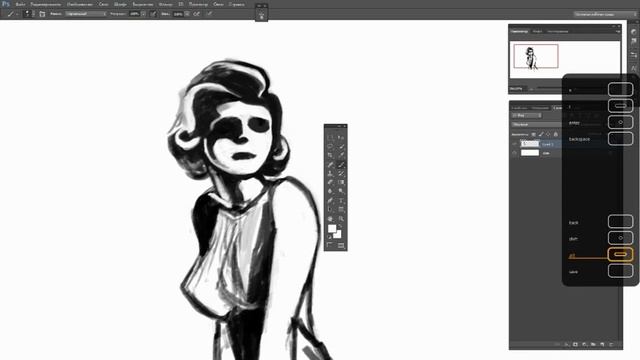Screen dimensions: 640x360
Task: Select the Blur tool
Action: (x=330, y=191)
